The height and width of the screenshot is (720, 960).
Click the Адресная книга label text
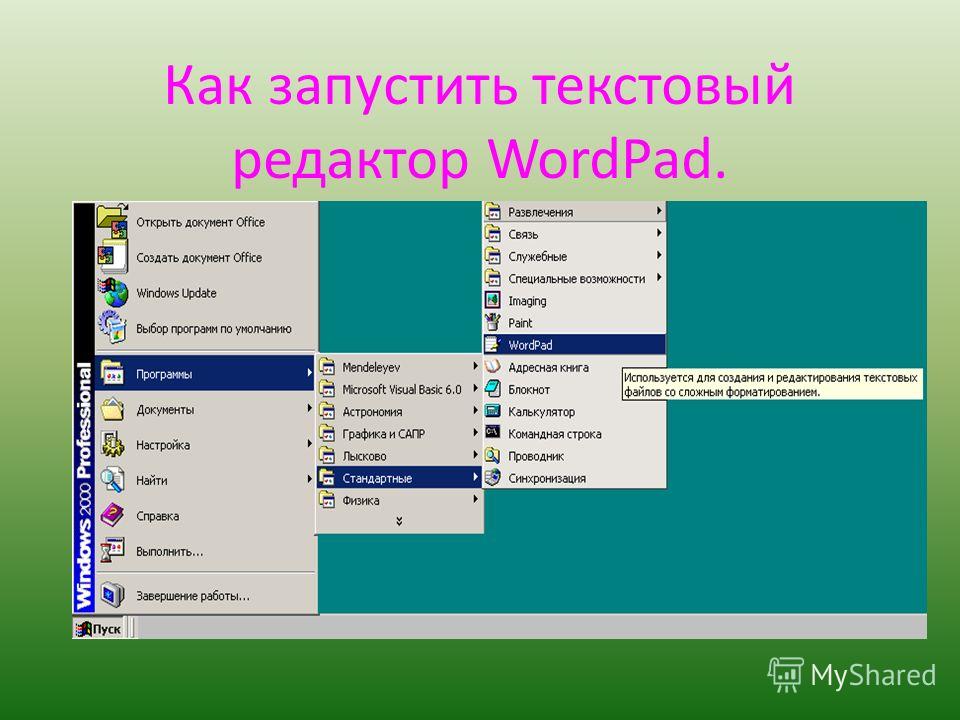point(548,367)
